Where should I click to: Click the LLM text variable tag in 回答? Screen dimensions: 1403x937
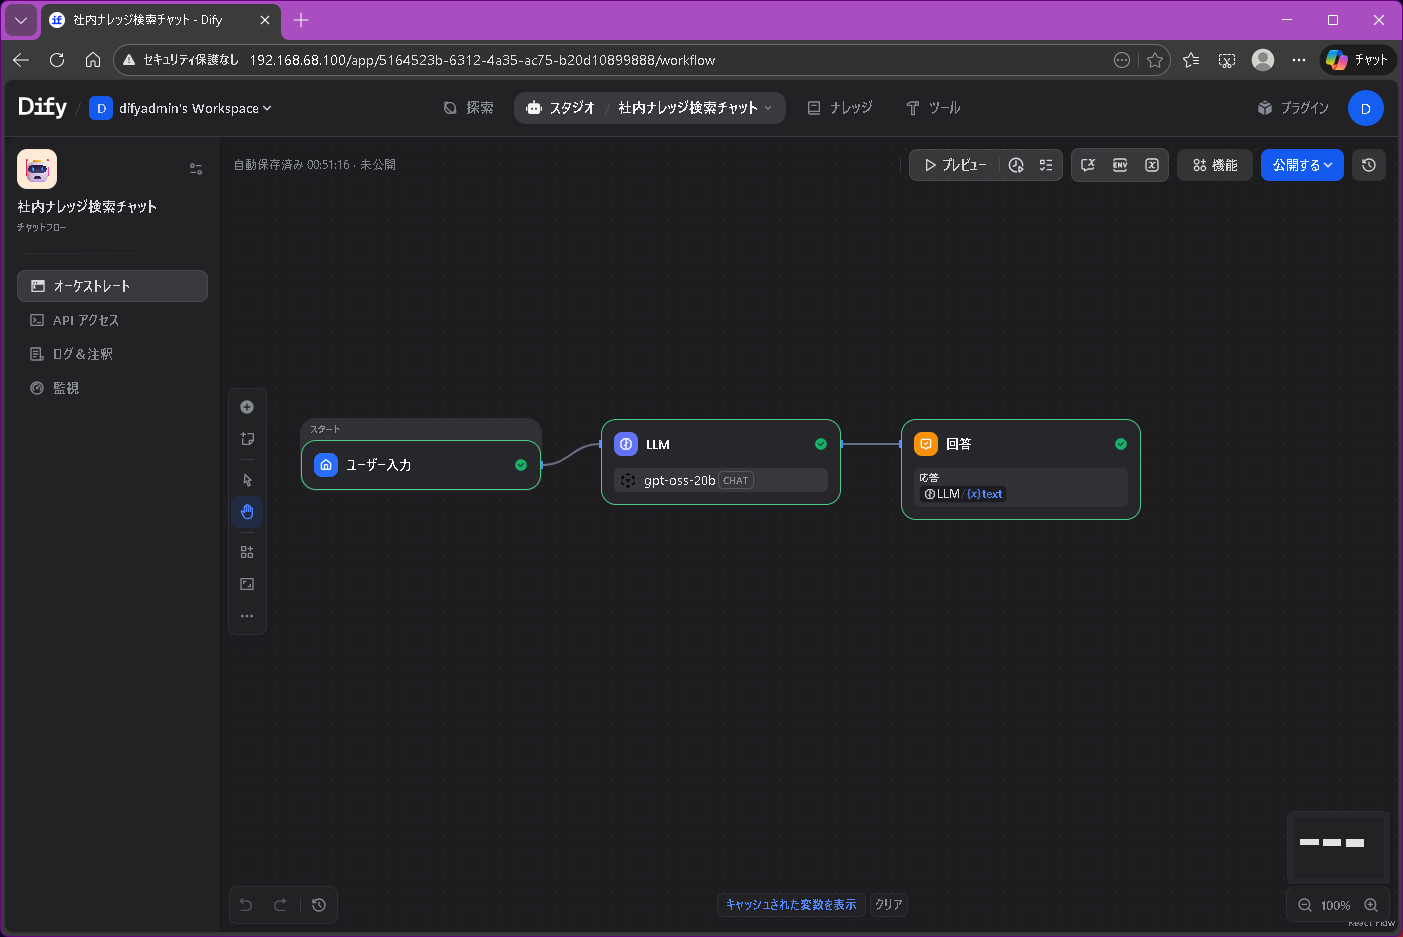(964, 494)
